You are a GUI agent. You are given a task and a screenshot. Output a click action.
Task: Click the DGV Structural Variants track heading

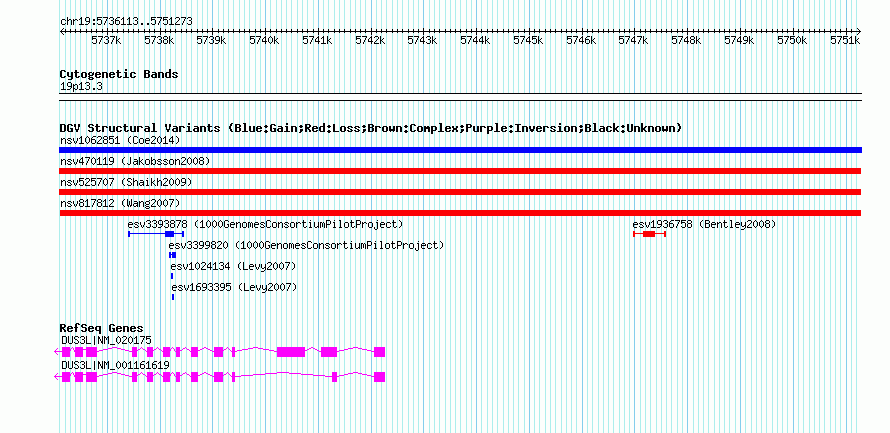coord(371,128)
